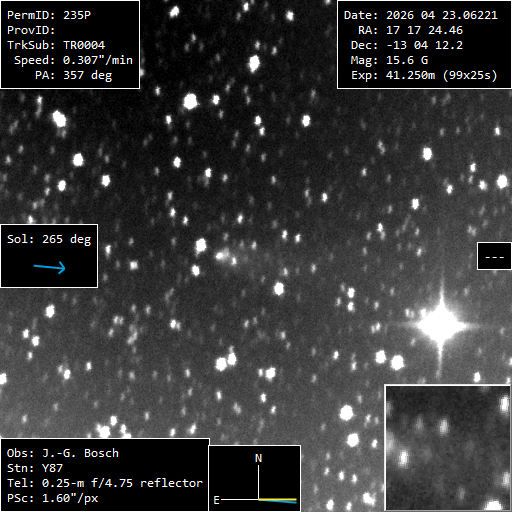Viewport: 512px width, 512px height.
Task: Click the observer name J.-G. Bosch
Action: tap(80, 453)
